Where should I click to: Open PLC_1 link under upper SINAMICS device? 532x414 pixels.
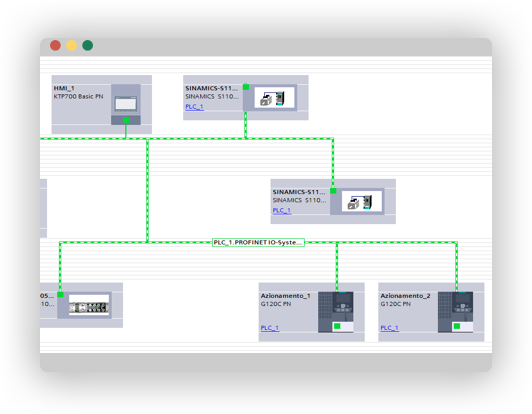pos(194,107)
